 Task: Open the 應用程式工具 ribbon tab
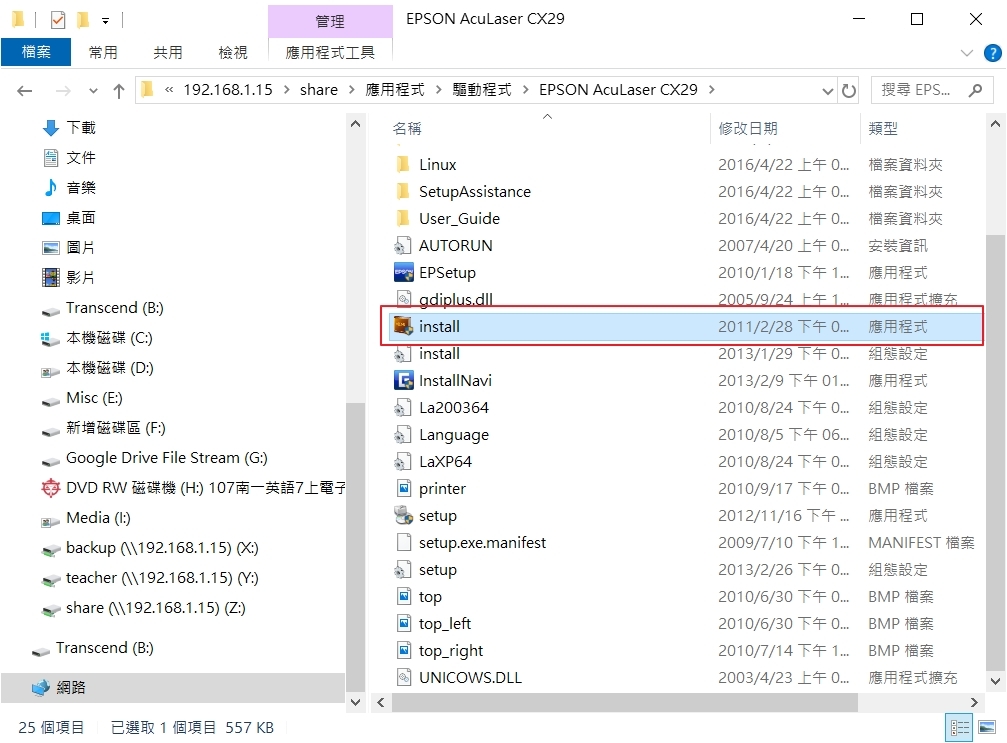[329, 52]
